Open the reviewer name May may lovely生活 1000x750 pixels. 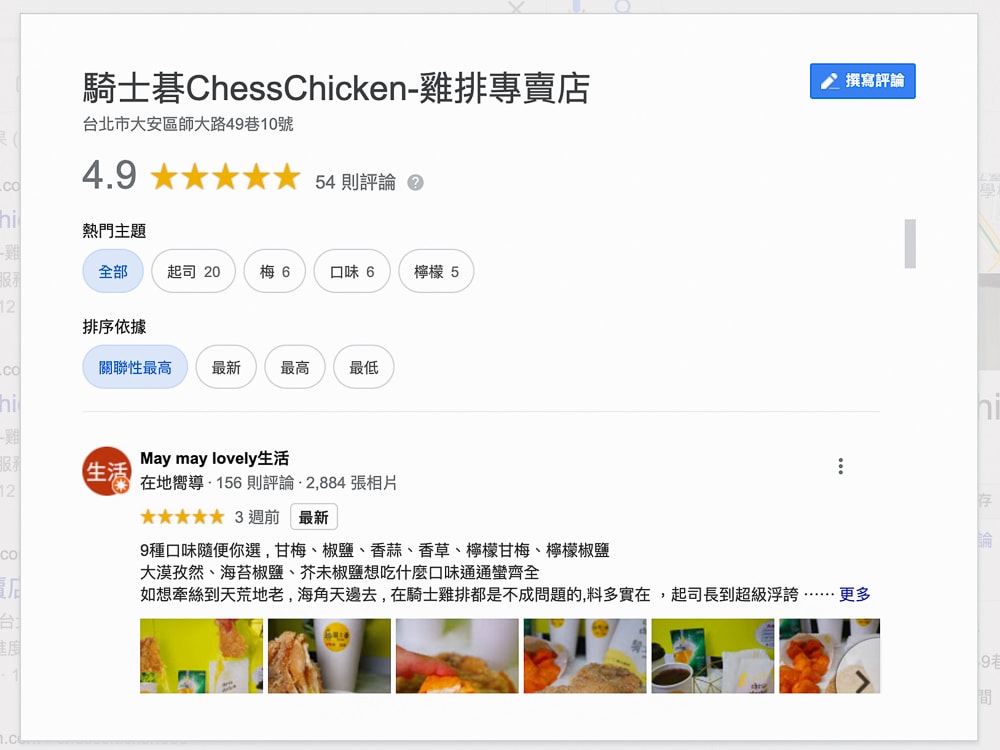coord(214,459)
